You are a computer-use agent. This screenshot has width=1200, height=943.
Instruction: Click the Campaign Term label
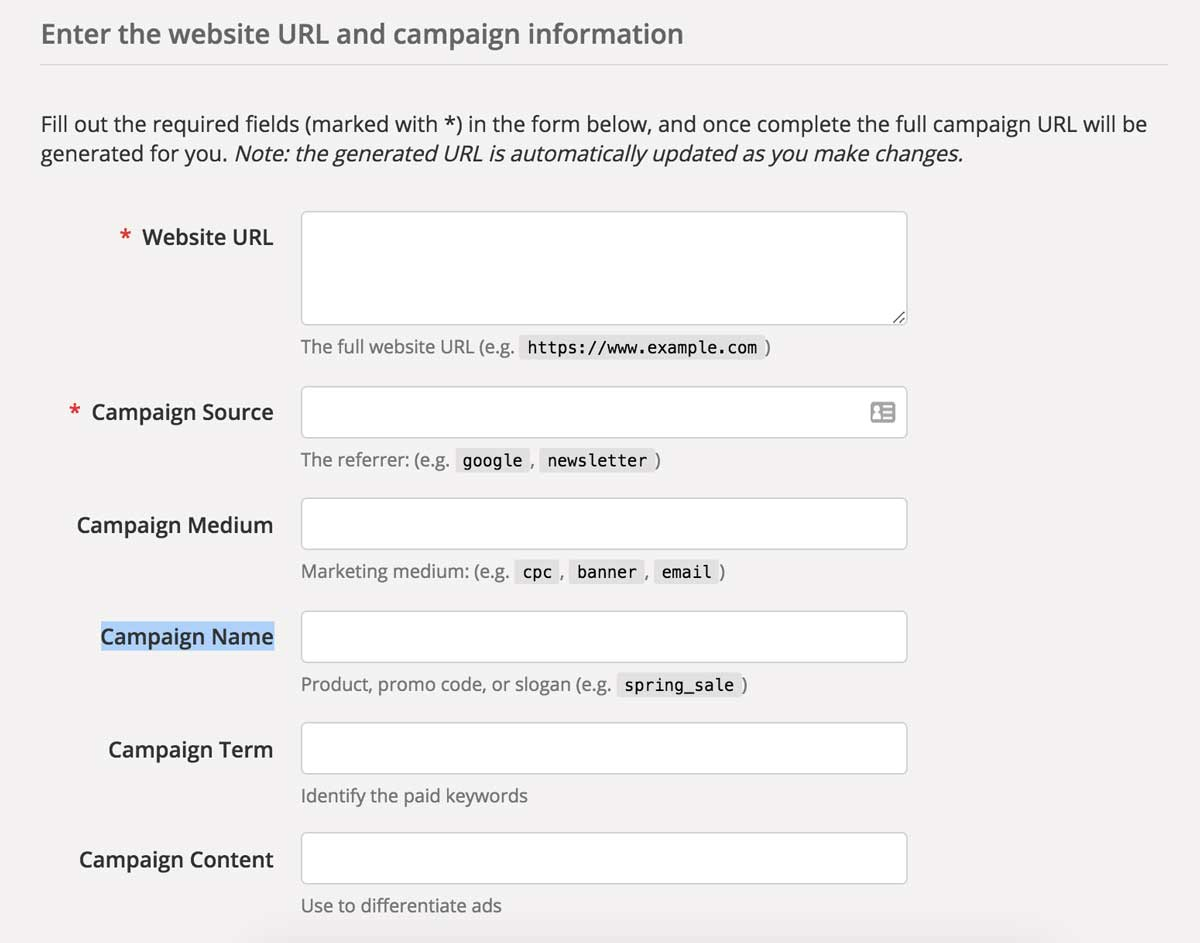[190, 750]
